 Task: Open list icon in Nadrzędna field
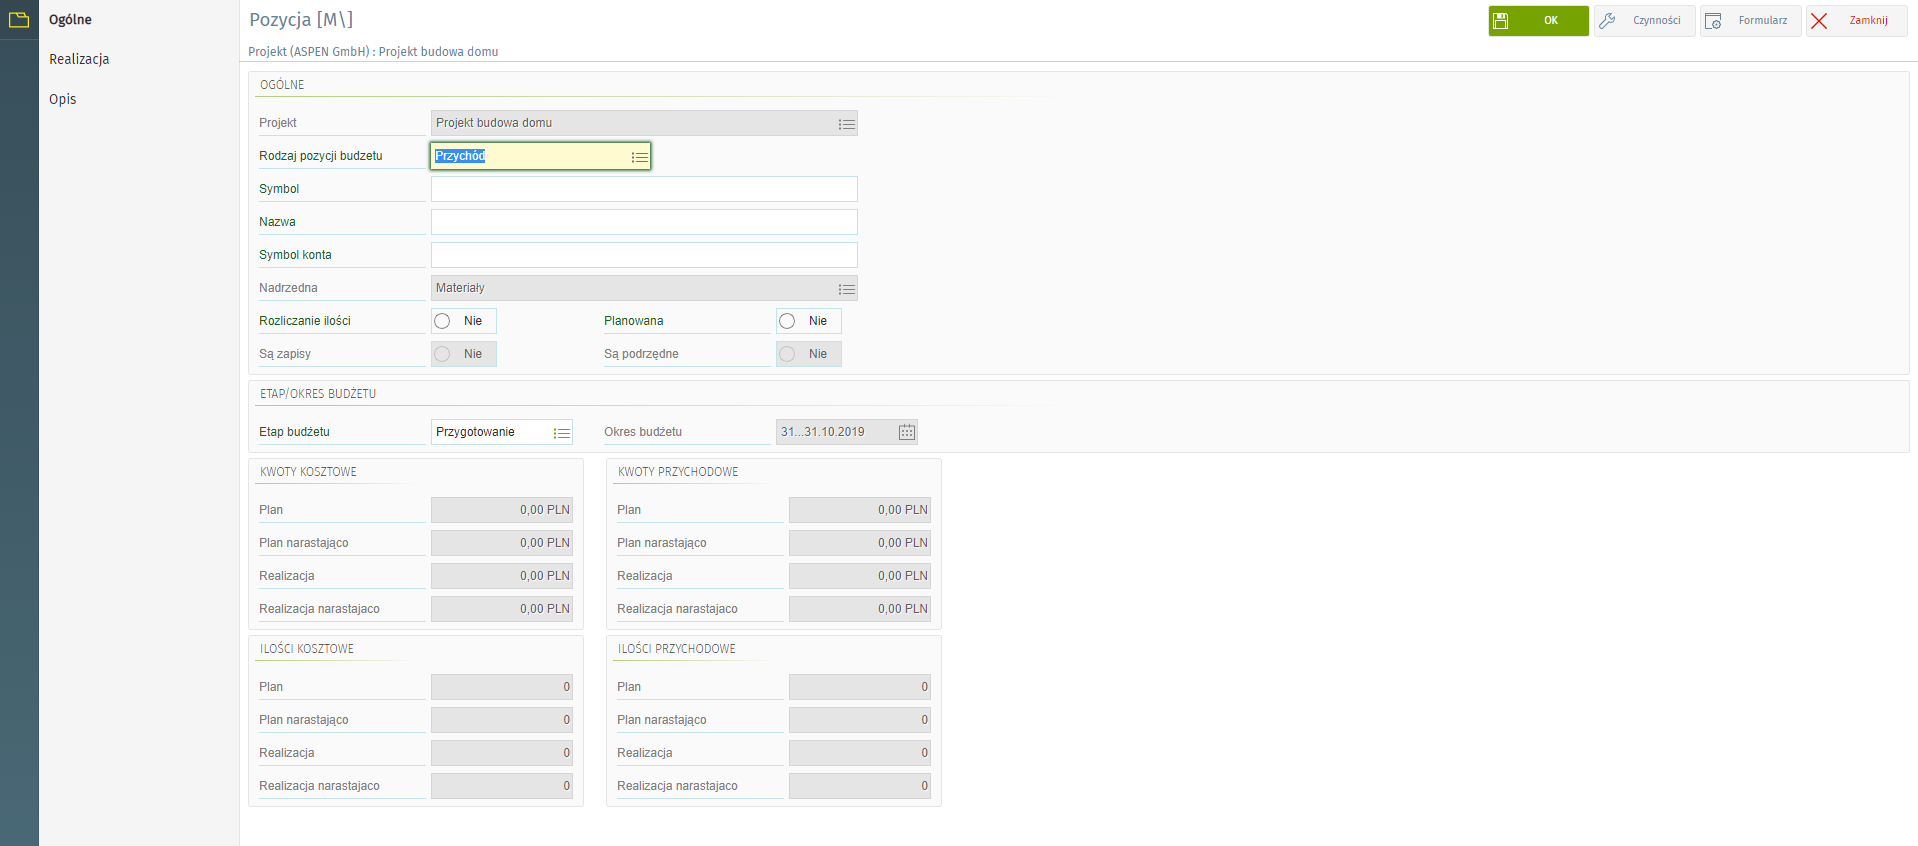[846, 289]
